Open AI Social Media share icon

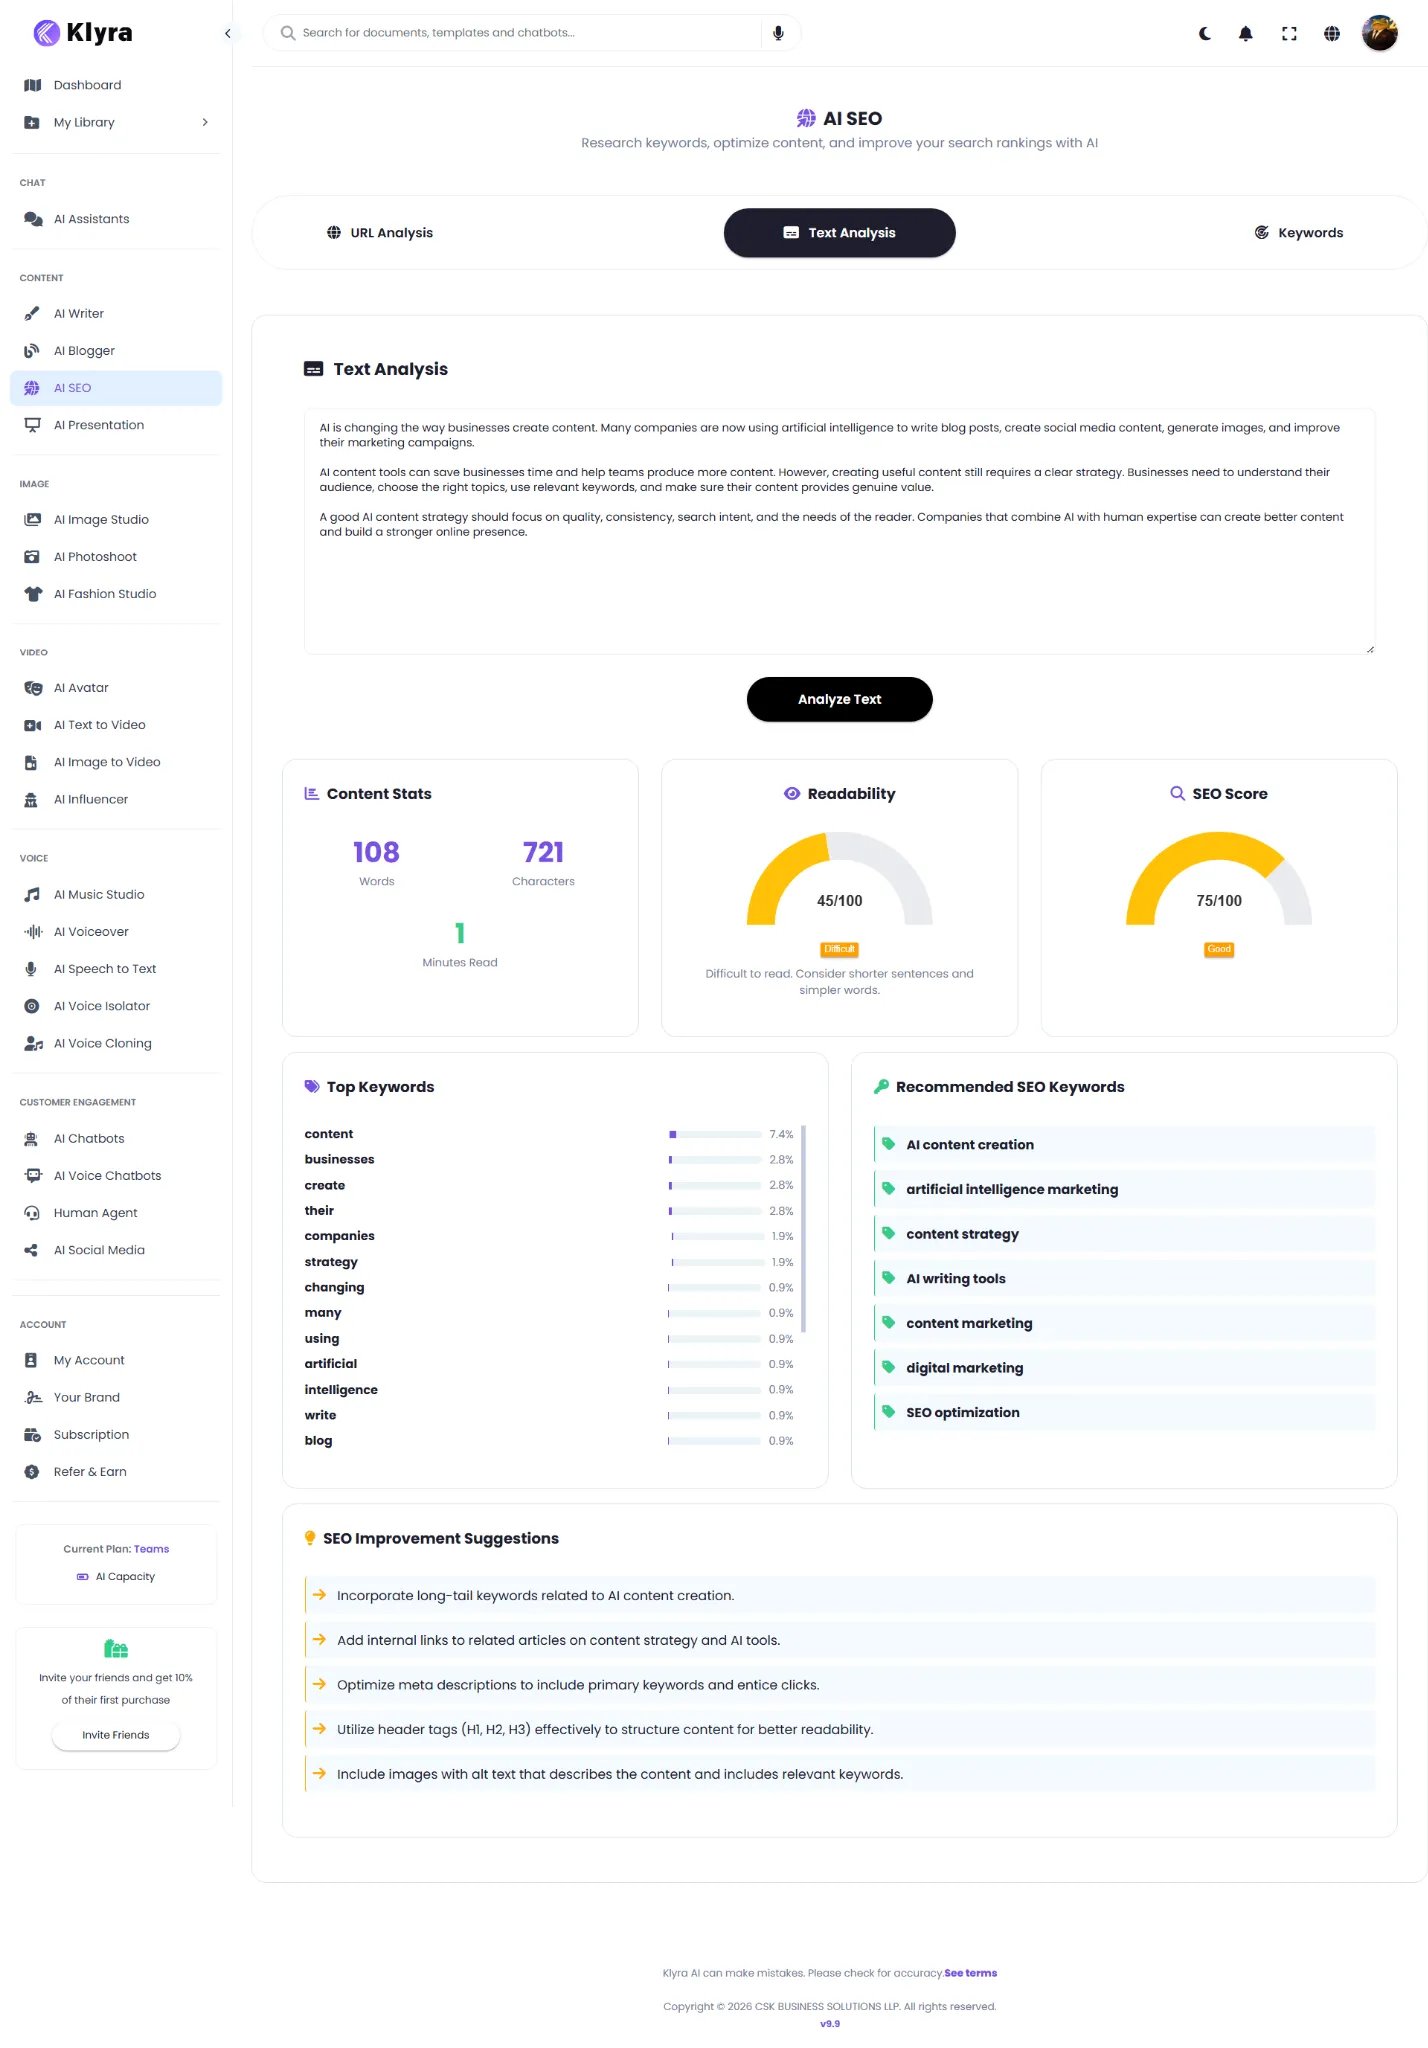(x=32, y=1250)
